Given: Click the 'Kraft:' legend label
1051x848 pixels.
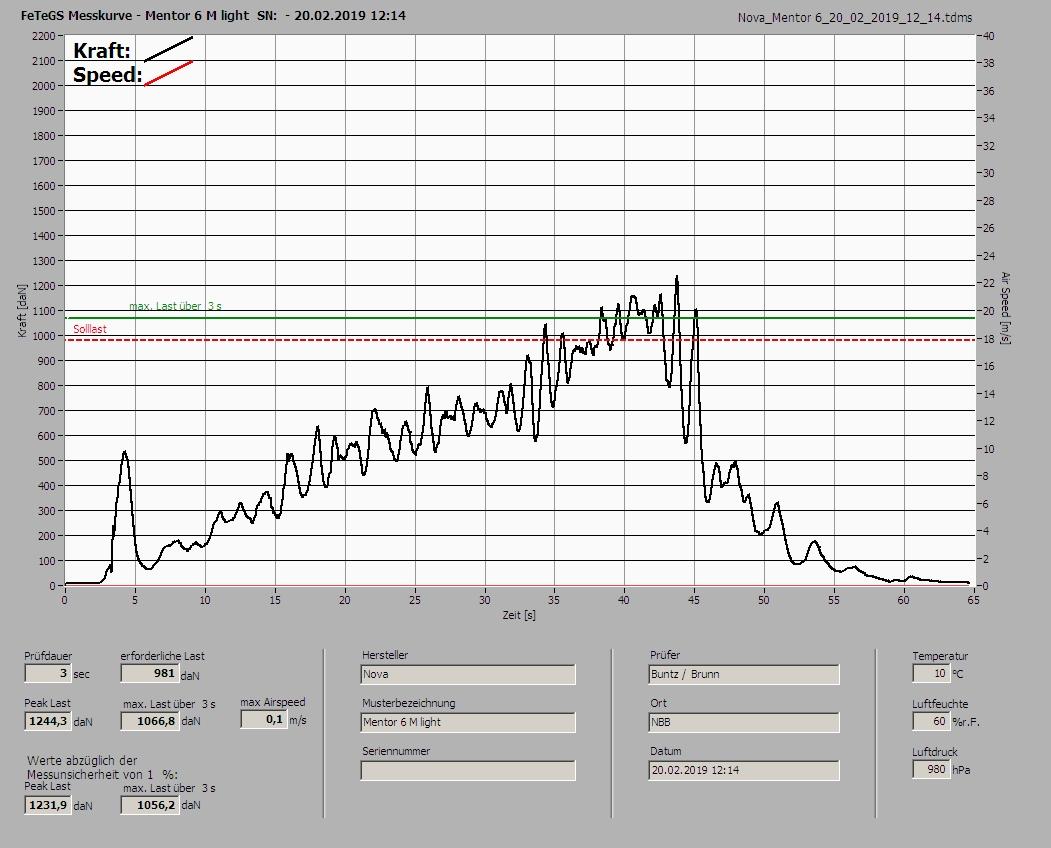Looking at the screenshot, I should coord(102,51).
